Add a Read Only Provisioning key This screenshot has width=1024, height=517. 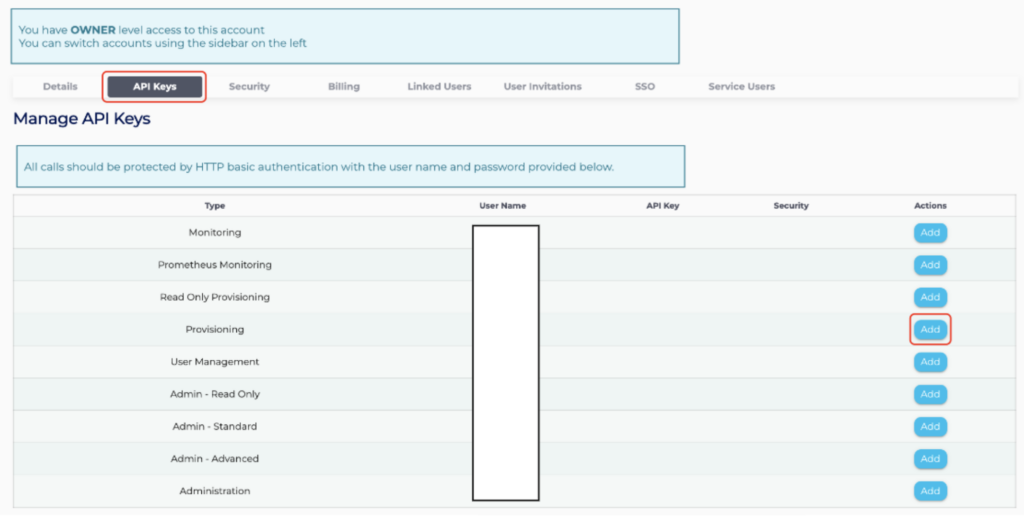pyautogui.click(x=930, y=297)
